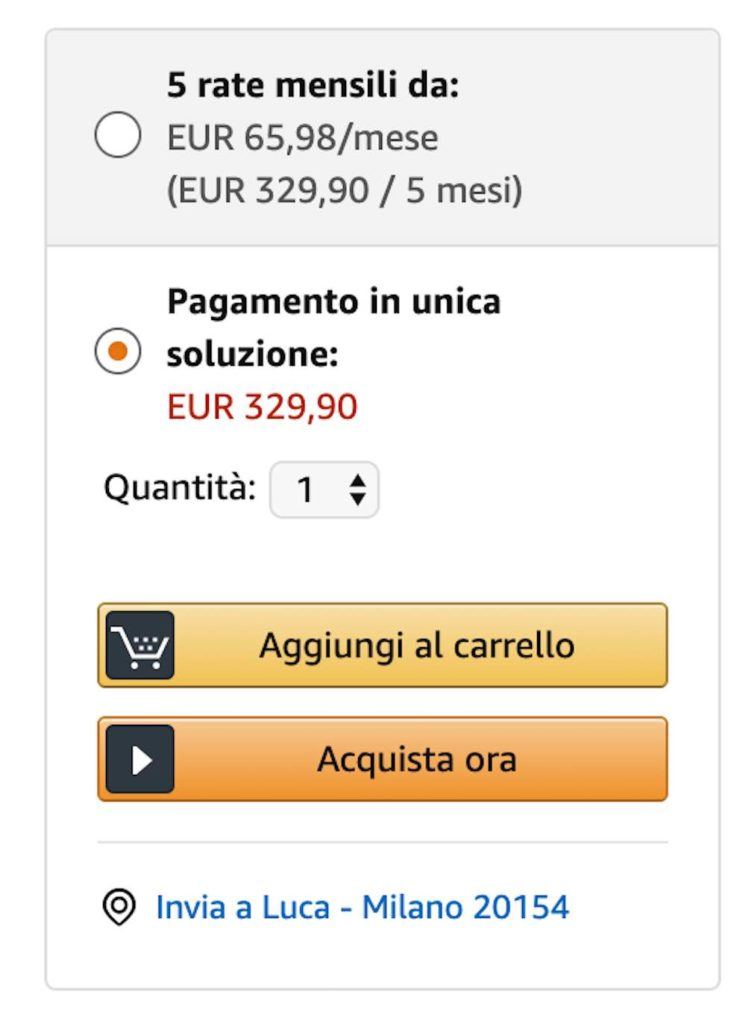Image resolution: width=746 pixels, height=1024 pixels.
Task: Click the play arrow icon on Acquista ora
Action: [139, 759]
